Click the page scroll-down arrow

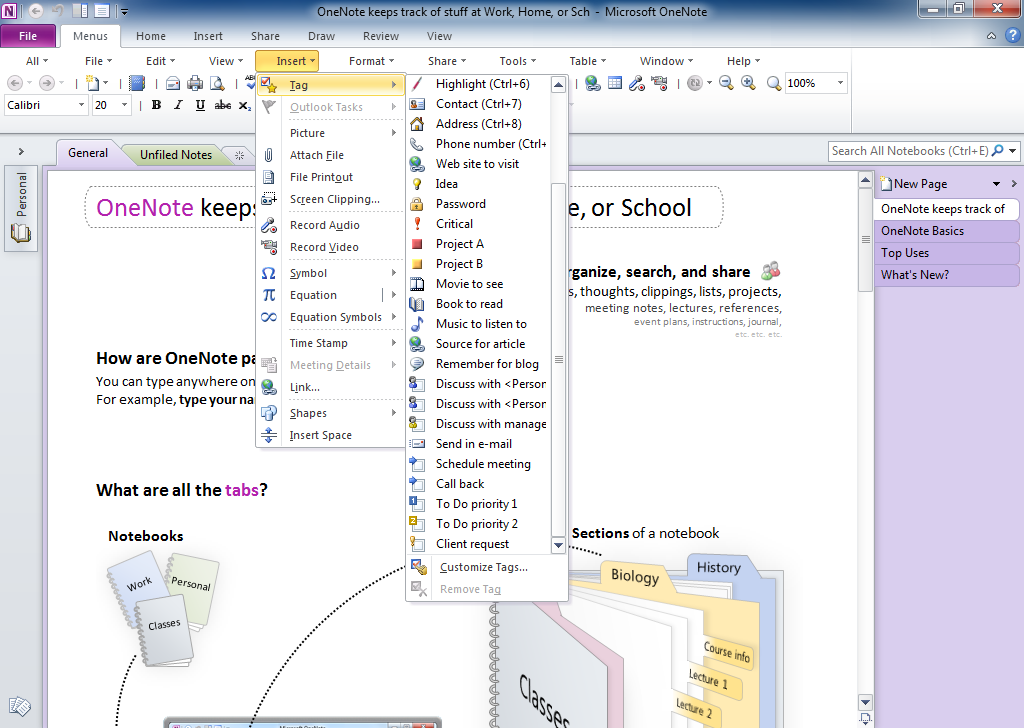click(865, 703)
